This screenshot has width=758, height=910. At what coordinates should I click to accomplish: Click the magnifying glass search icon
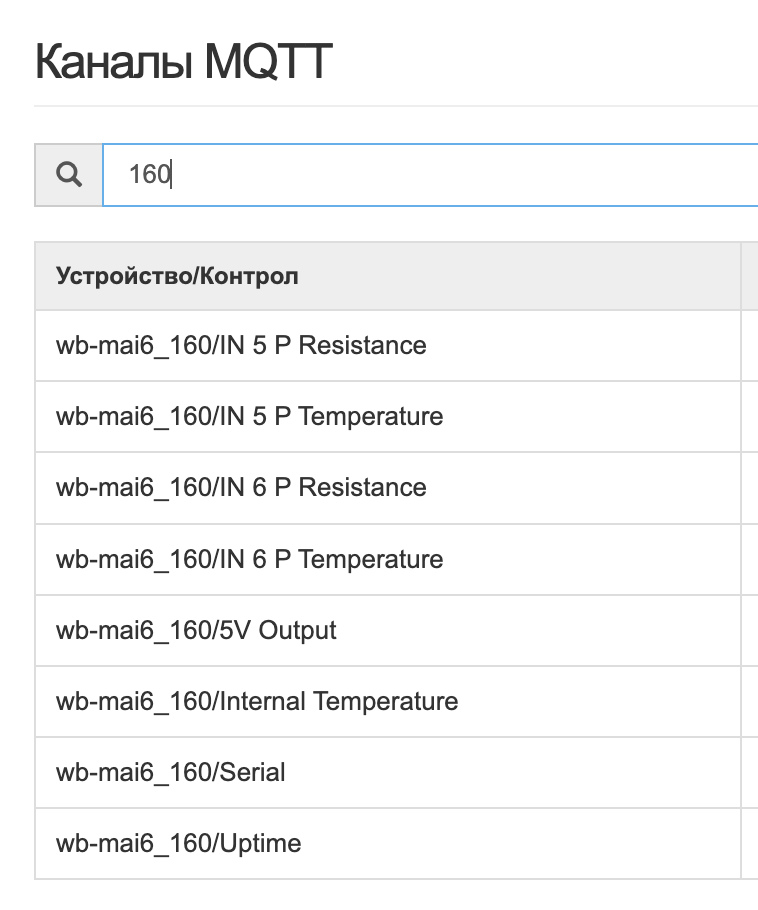tap(68, 175)
